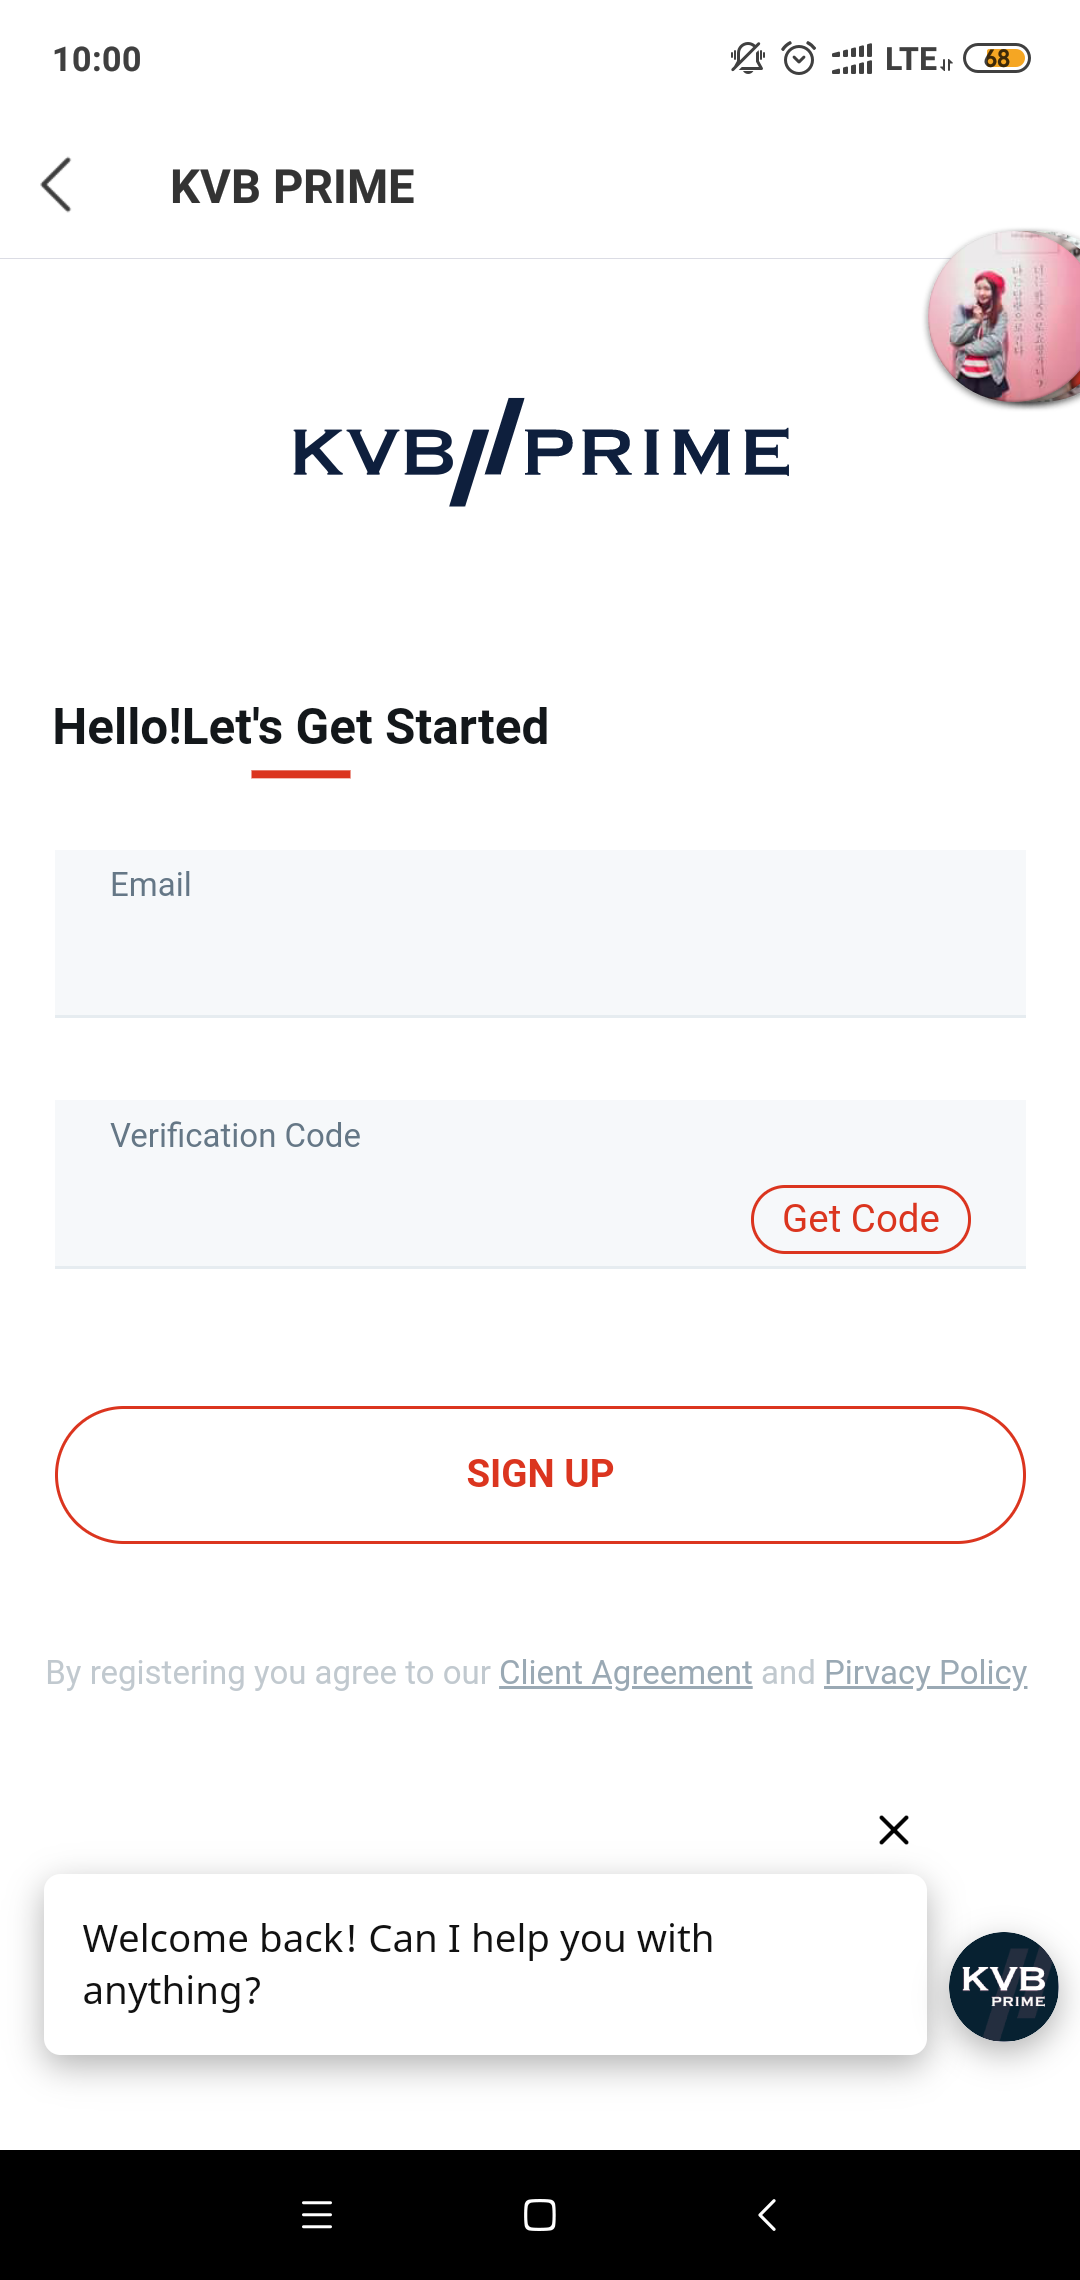The height and width of the screenshot is (2280, 1080).
Task: Tap the back arrow beside KVB PRIME title
Action: pos(56,185)
